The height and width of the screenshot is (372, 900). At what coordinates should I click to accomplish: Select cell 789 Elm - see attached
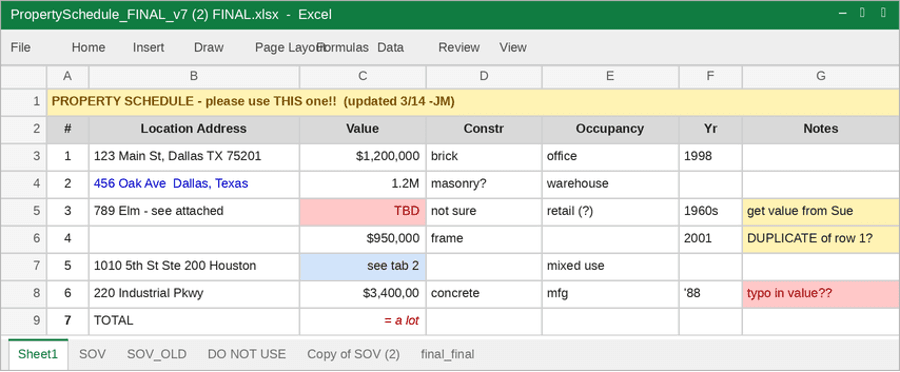pyautogui.click(x=194, y=211)
